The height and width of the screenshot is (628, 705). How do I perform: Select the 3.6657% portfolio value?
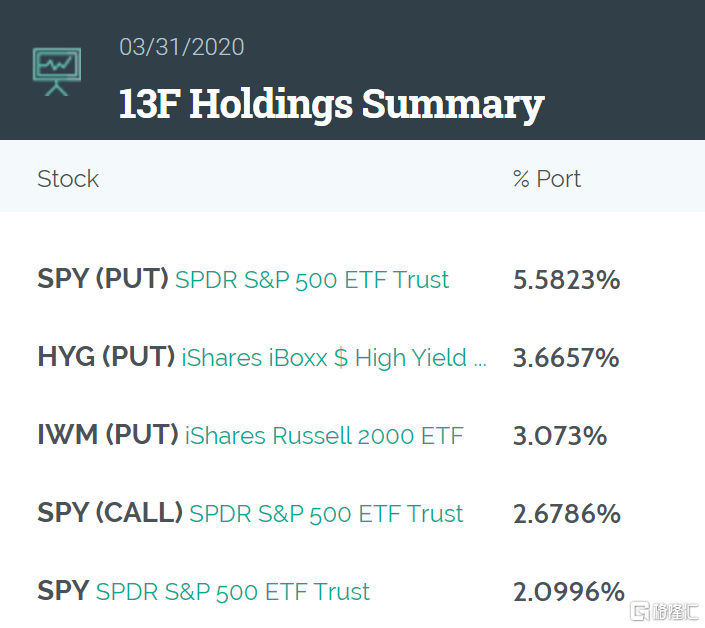(566, 358)
